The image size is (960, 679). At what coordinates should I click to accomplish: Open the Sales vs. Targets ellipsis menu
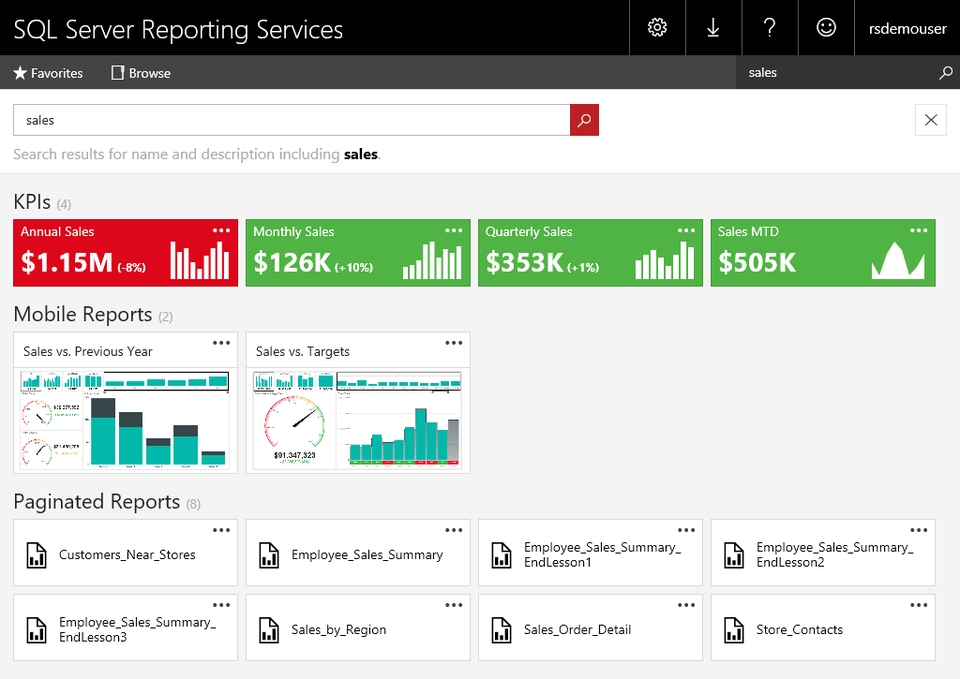[454, 342]
